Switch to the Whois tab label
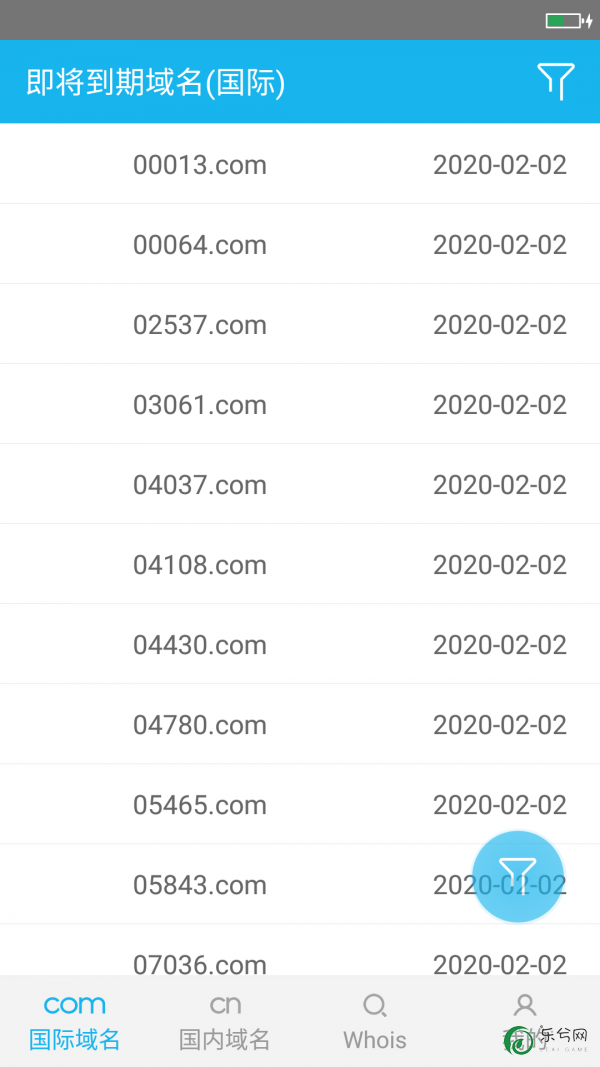This screenshot has width=600, height=1067. pos(375,1040)
